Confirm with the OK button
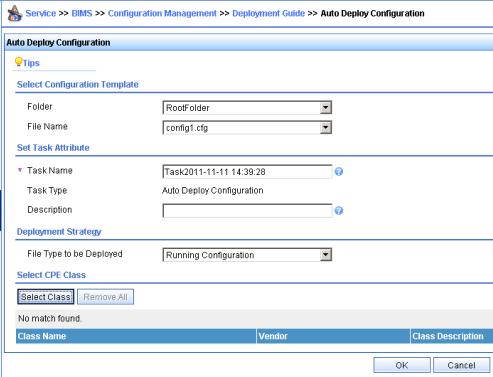Viewport: 493px width, 377px height. point(402,365)
